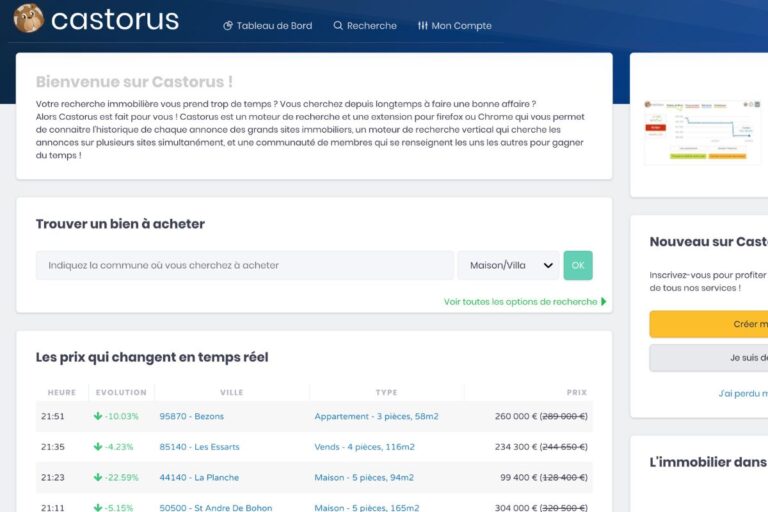The image size is (768, 512).
Task: Click the down arrow for -4.23% evolution
Action: tap(98, 446)
